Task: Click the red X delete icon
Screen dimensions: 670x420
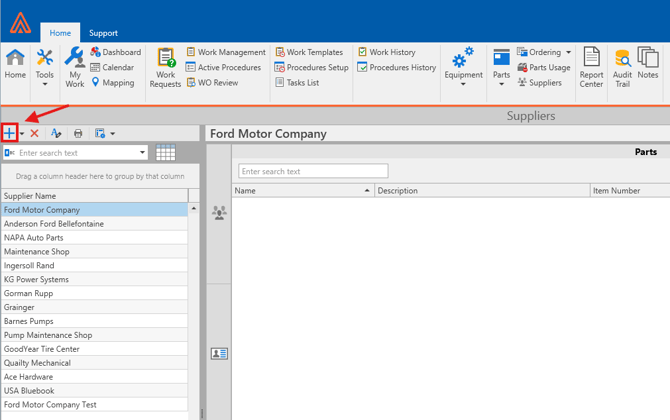Action: pos(35,133)
